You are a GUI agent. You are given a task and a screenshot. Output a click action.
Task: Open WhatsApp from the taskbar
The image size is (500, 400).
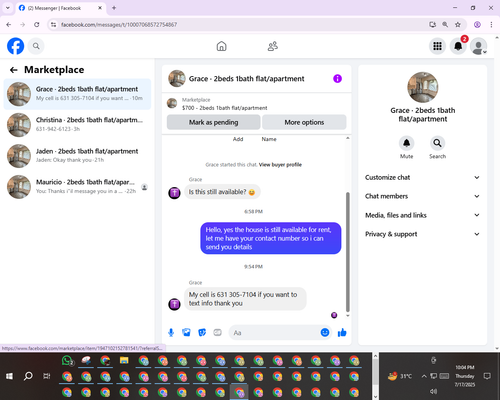coord(68,361)
